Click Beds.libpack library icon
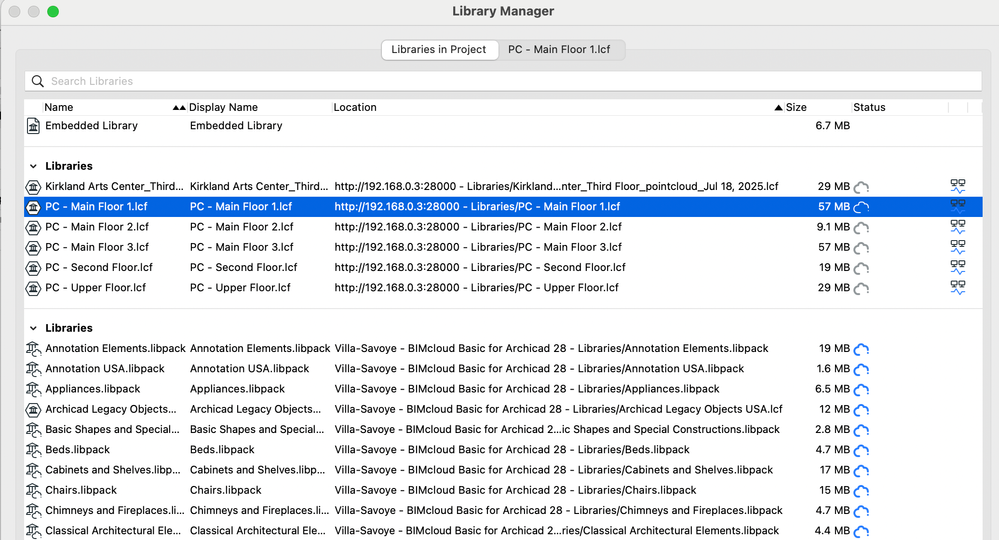Screen dimensions: 999x540 point(33,450)
